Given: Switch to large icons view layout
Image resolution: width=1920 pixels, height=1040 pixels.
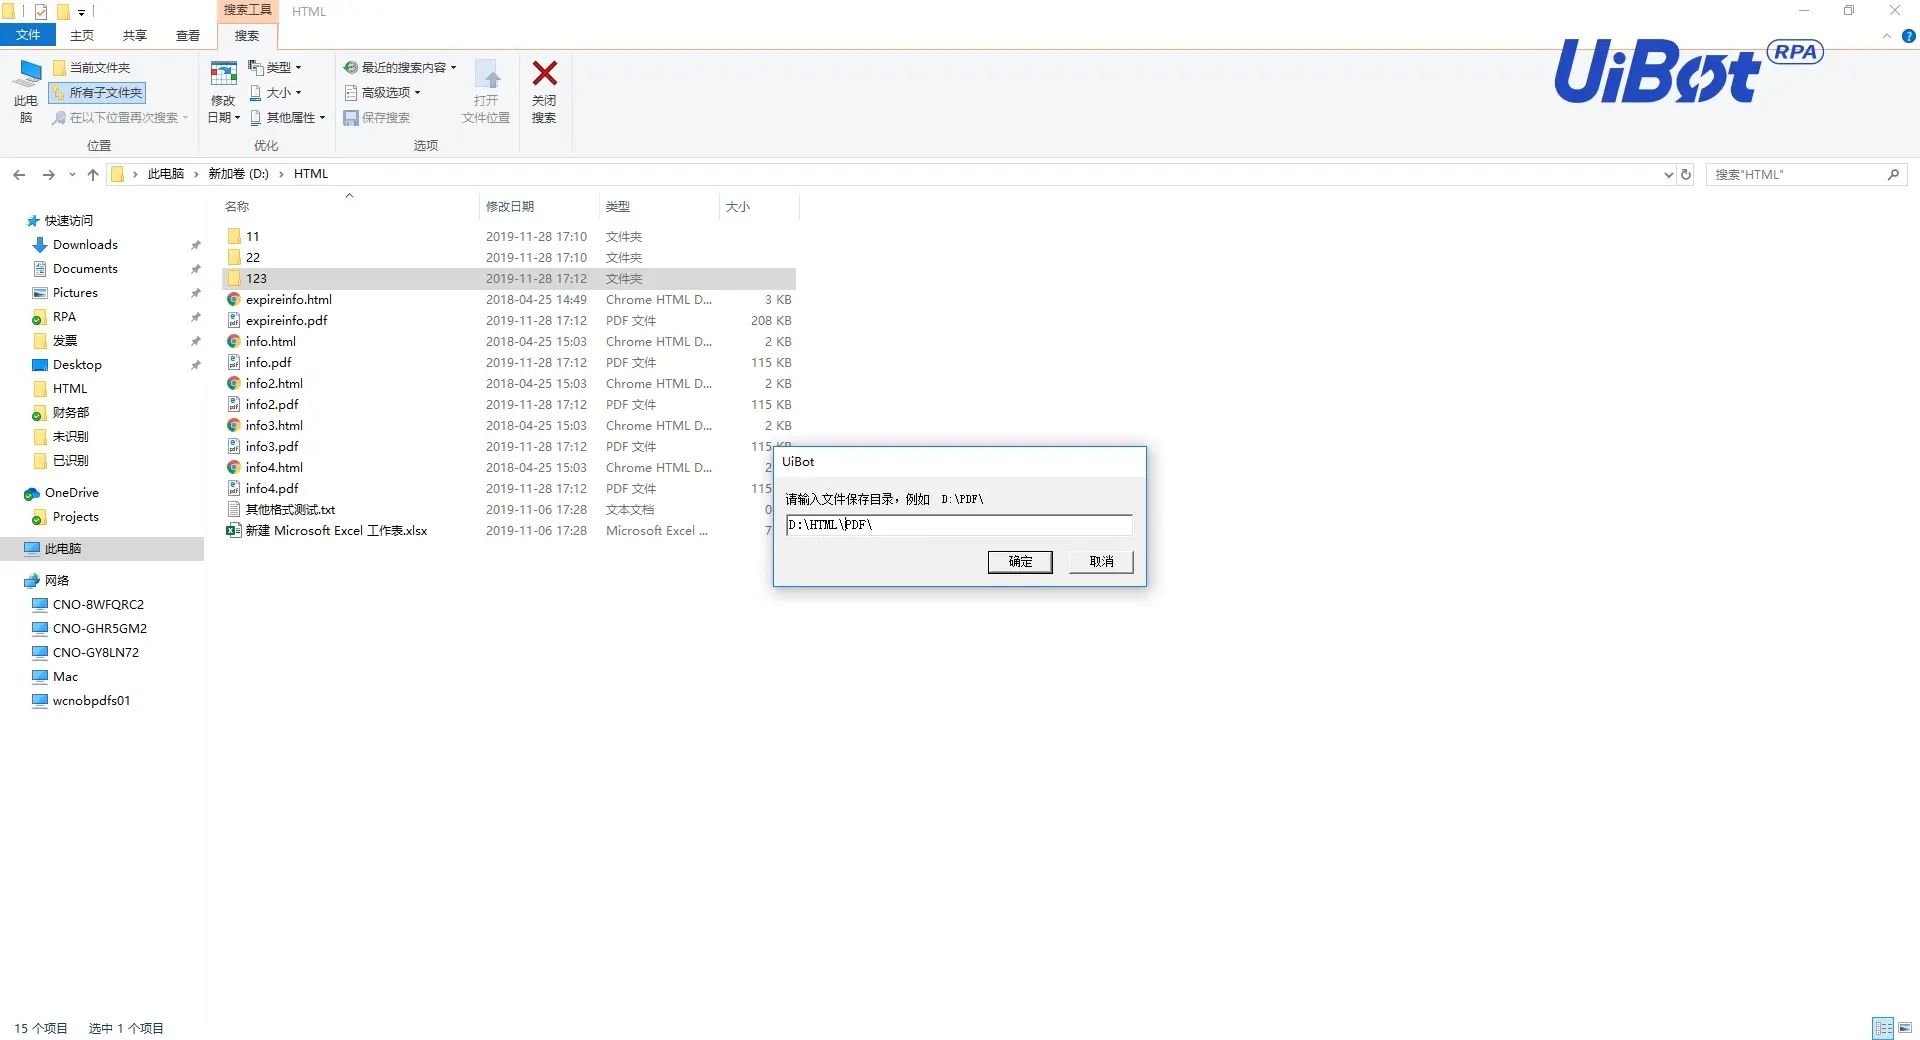Looking at the screenshot, I should pos(1905,1027).
